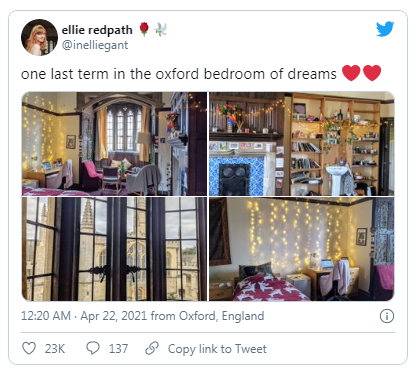Open top-left photo of bedroom window seat
Screen dimensions: 417x373
tap(114, 144)
